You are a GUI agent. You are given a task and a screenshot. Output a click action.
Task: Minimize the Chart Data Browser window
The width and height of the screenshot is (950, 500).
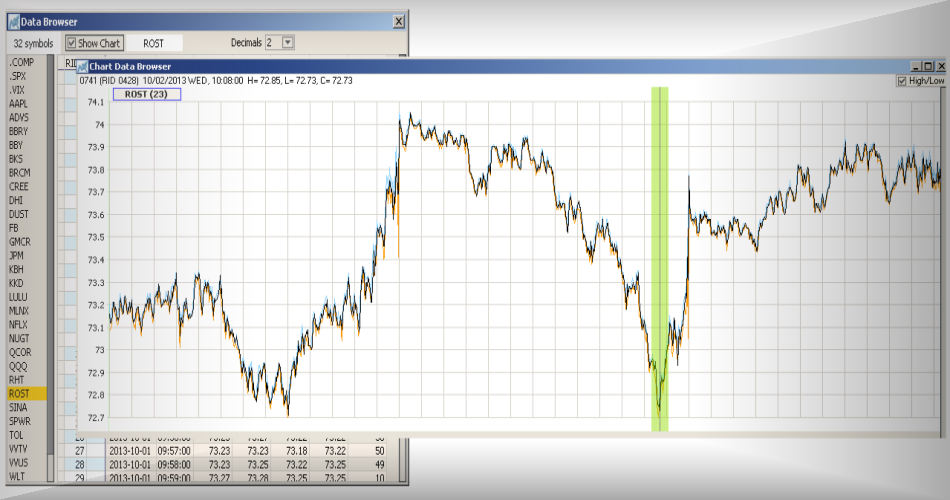(917, 66)
